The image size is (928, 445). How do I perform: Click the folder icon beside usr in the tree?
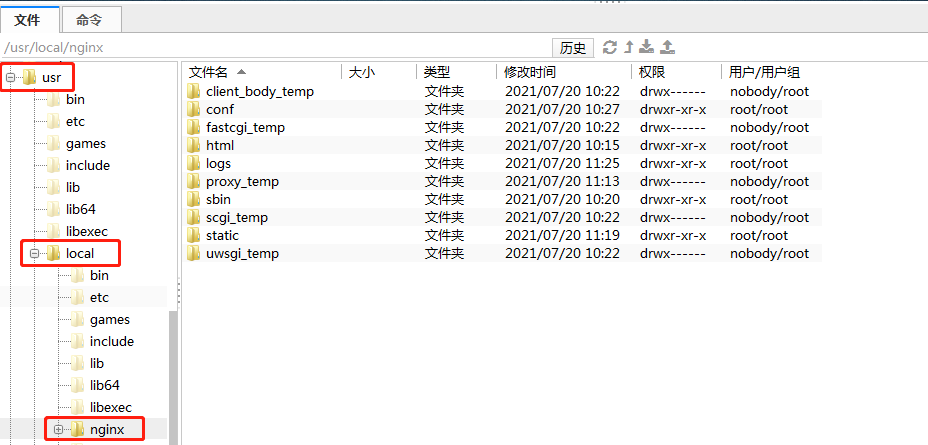point(30,77)
